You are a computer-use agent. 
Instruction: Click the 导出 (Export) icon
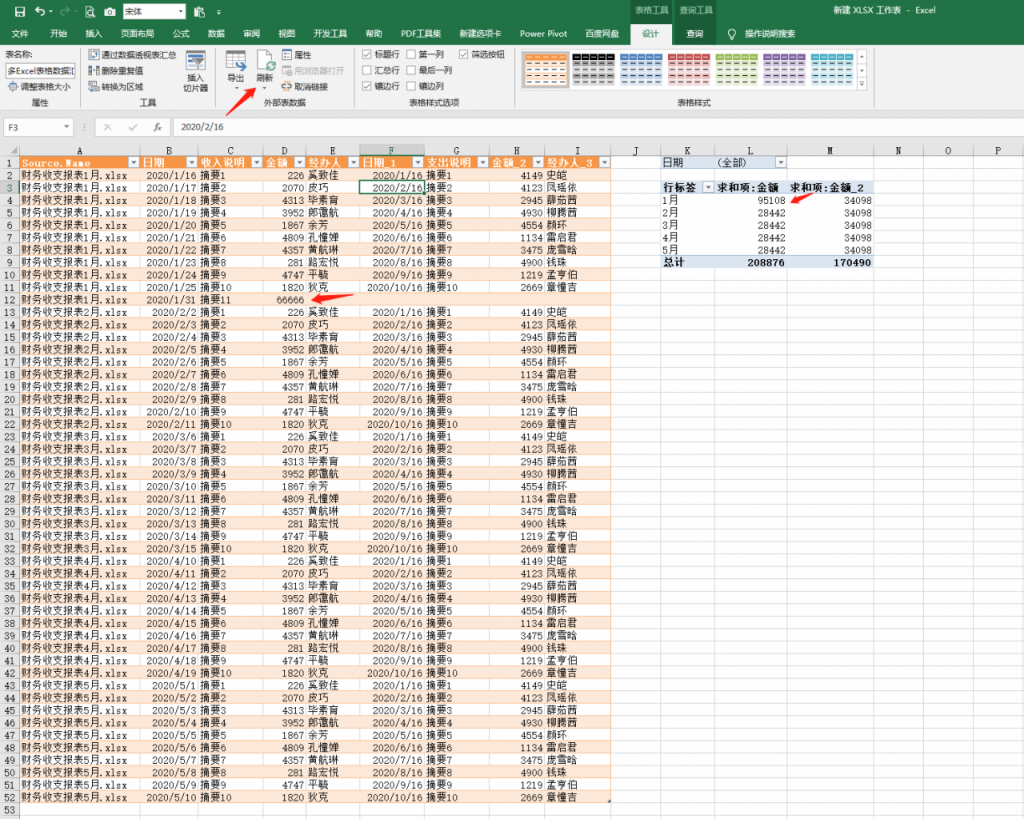click(236, 63)
